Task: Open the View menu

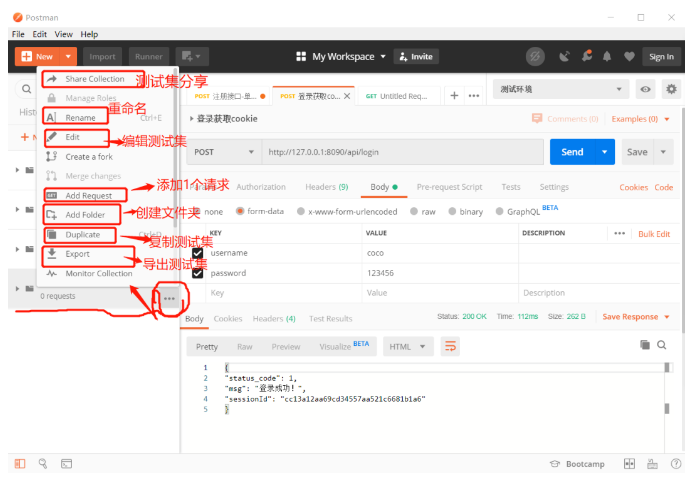Action: [63, 34]
